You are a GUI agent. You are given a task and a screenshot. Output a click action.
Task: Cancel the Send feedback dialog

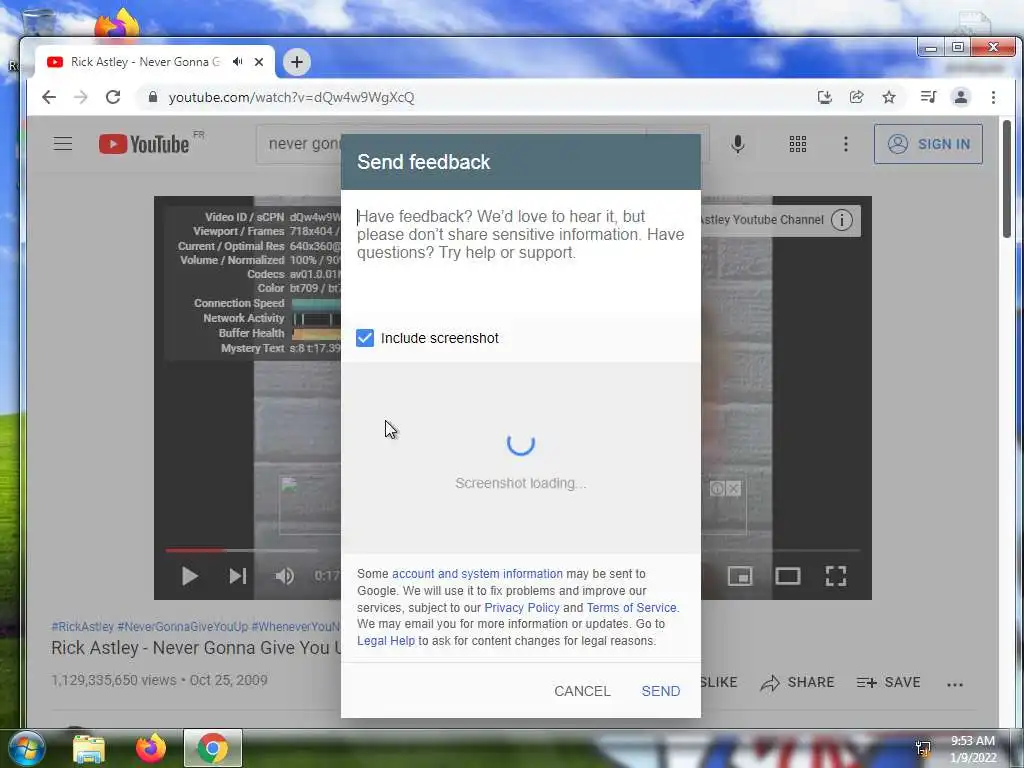pyautogui.click(x=582, y=691)
